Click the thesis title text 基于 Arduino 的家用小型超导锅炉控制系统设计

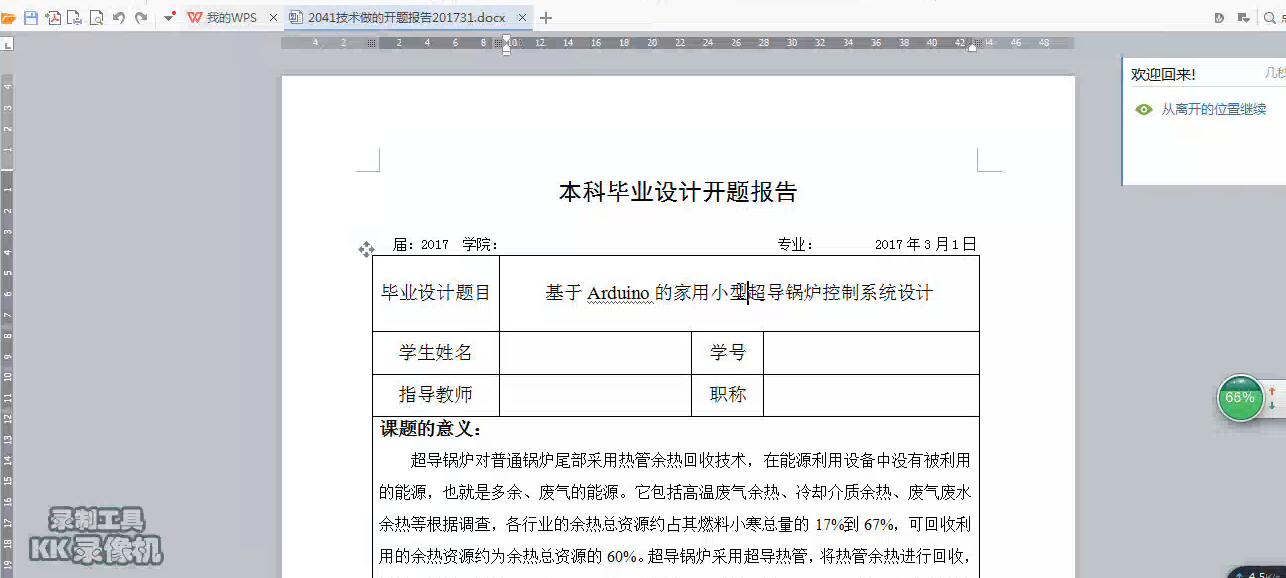(x=739, y=293)
